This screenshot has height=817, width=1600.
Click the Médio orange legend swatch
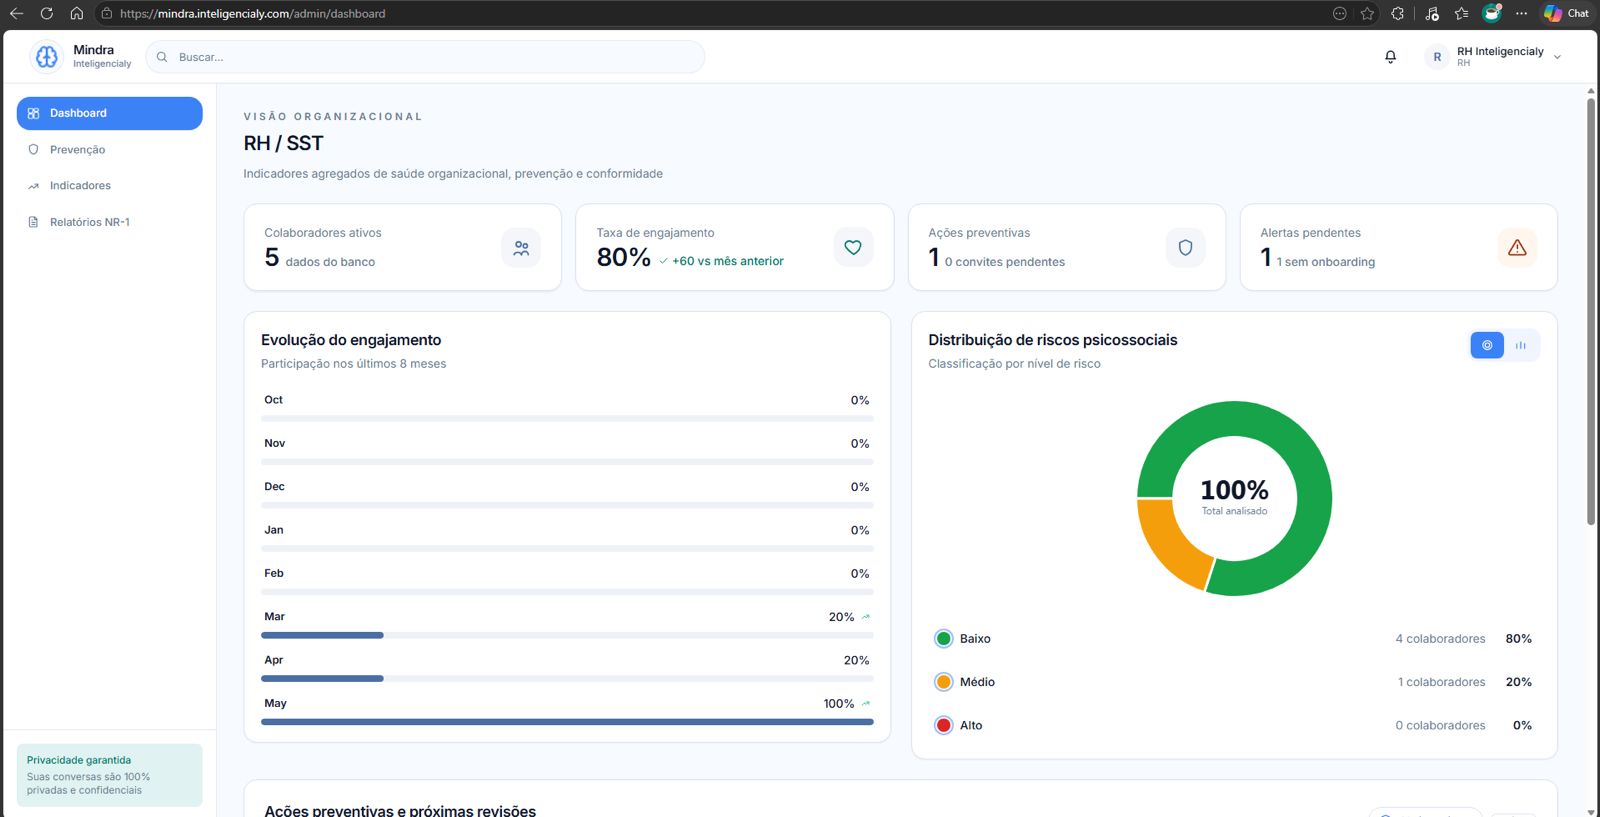point(943,682)
